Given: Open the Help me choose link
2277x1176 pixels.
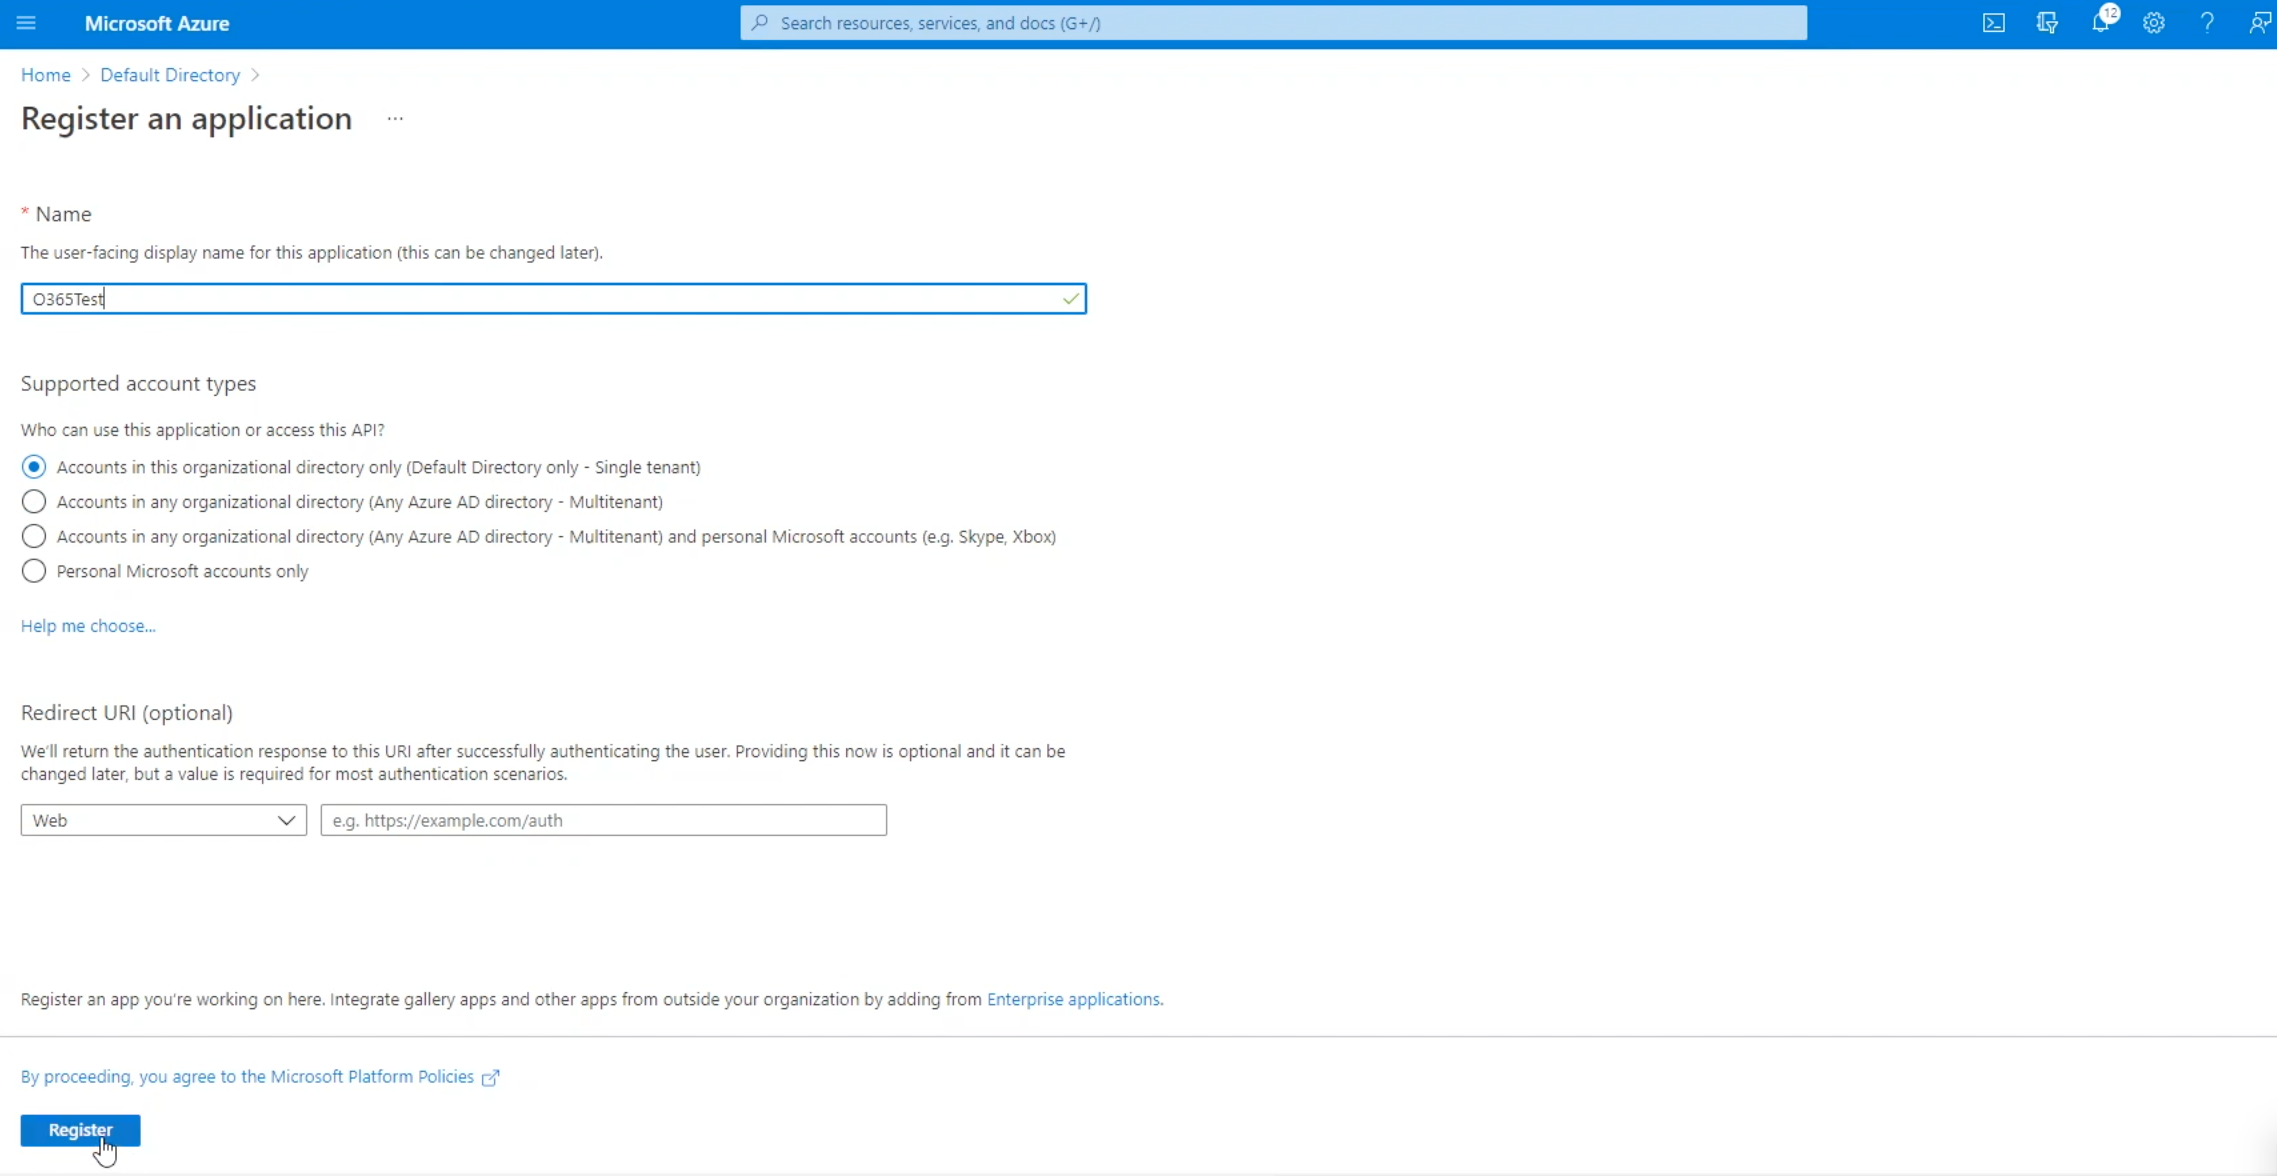Looking at the screenshot, I should [x=88, y=625].
